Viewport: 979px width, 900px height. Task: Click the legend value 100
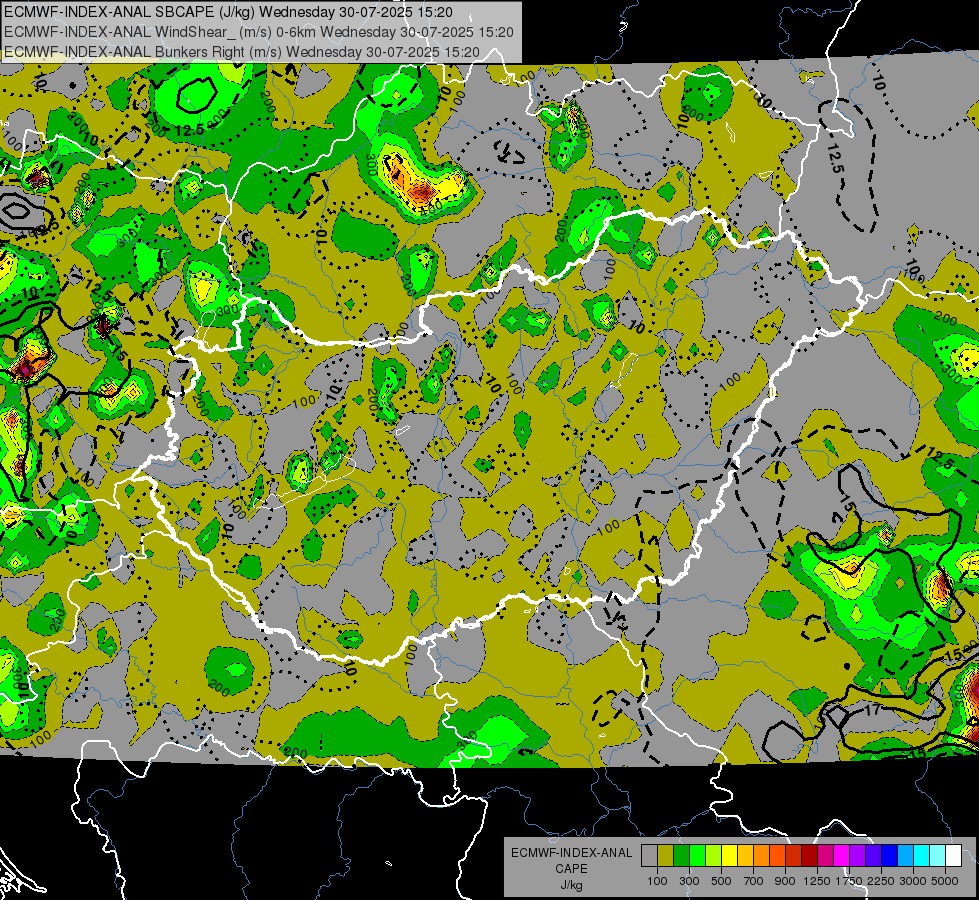point(657,881)
